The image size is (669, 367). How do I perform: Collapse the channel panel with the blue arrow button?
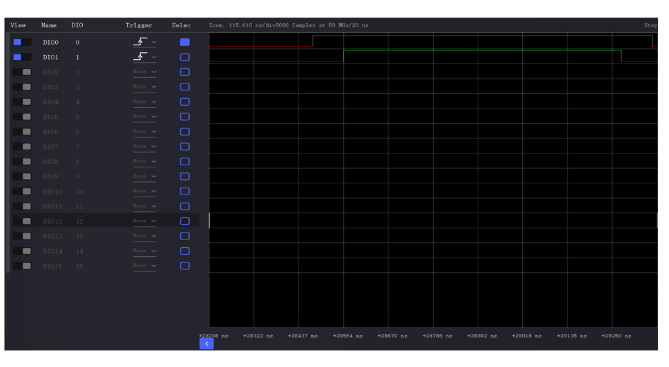(x=207, y=344)
